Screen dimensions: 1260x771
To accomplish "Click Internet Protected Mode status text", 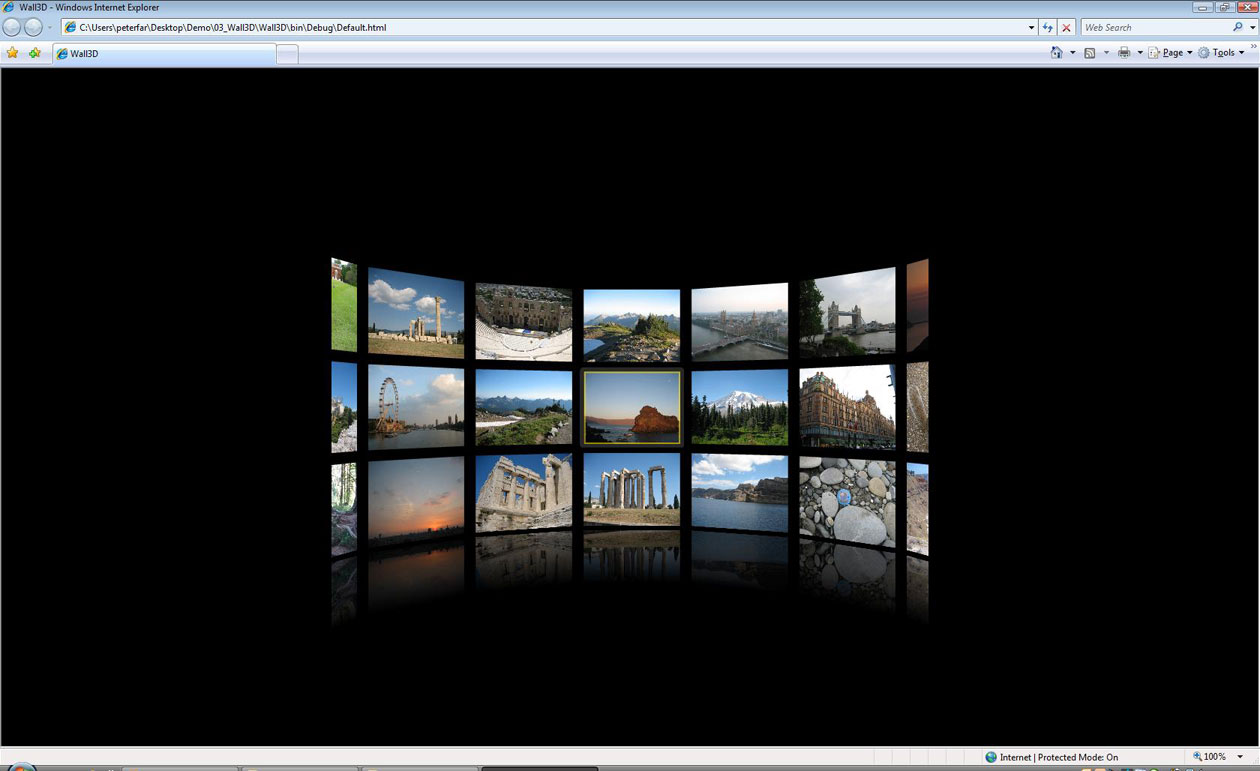I will pos(1059,758).
